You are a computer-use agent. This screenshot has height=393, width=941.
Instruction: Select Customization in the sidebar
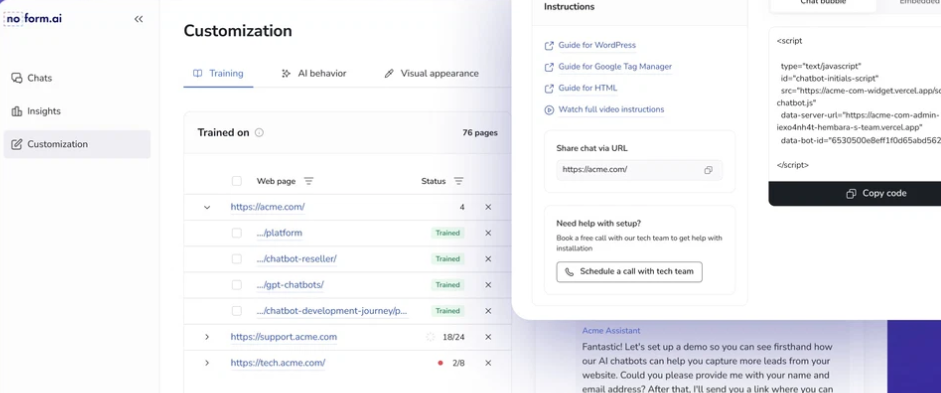[x=77, y=144]
